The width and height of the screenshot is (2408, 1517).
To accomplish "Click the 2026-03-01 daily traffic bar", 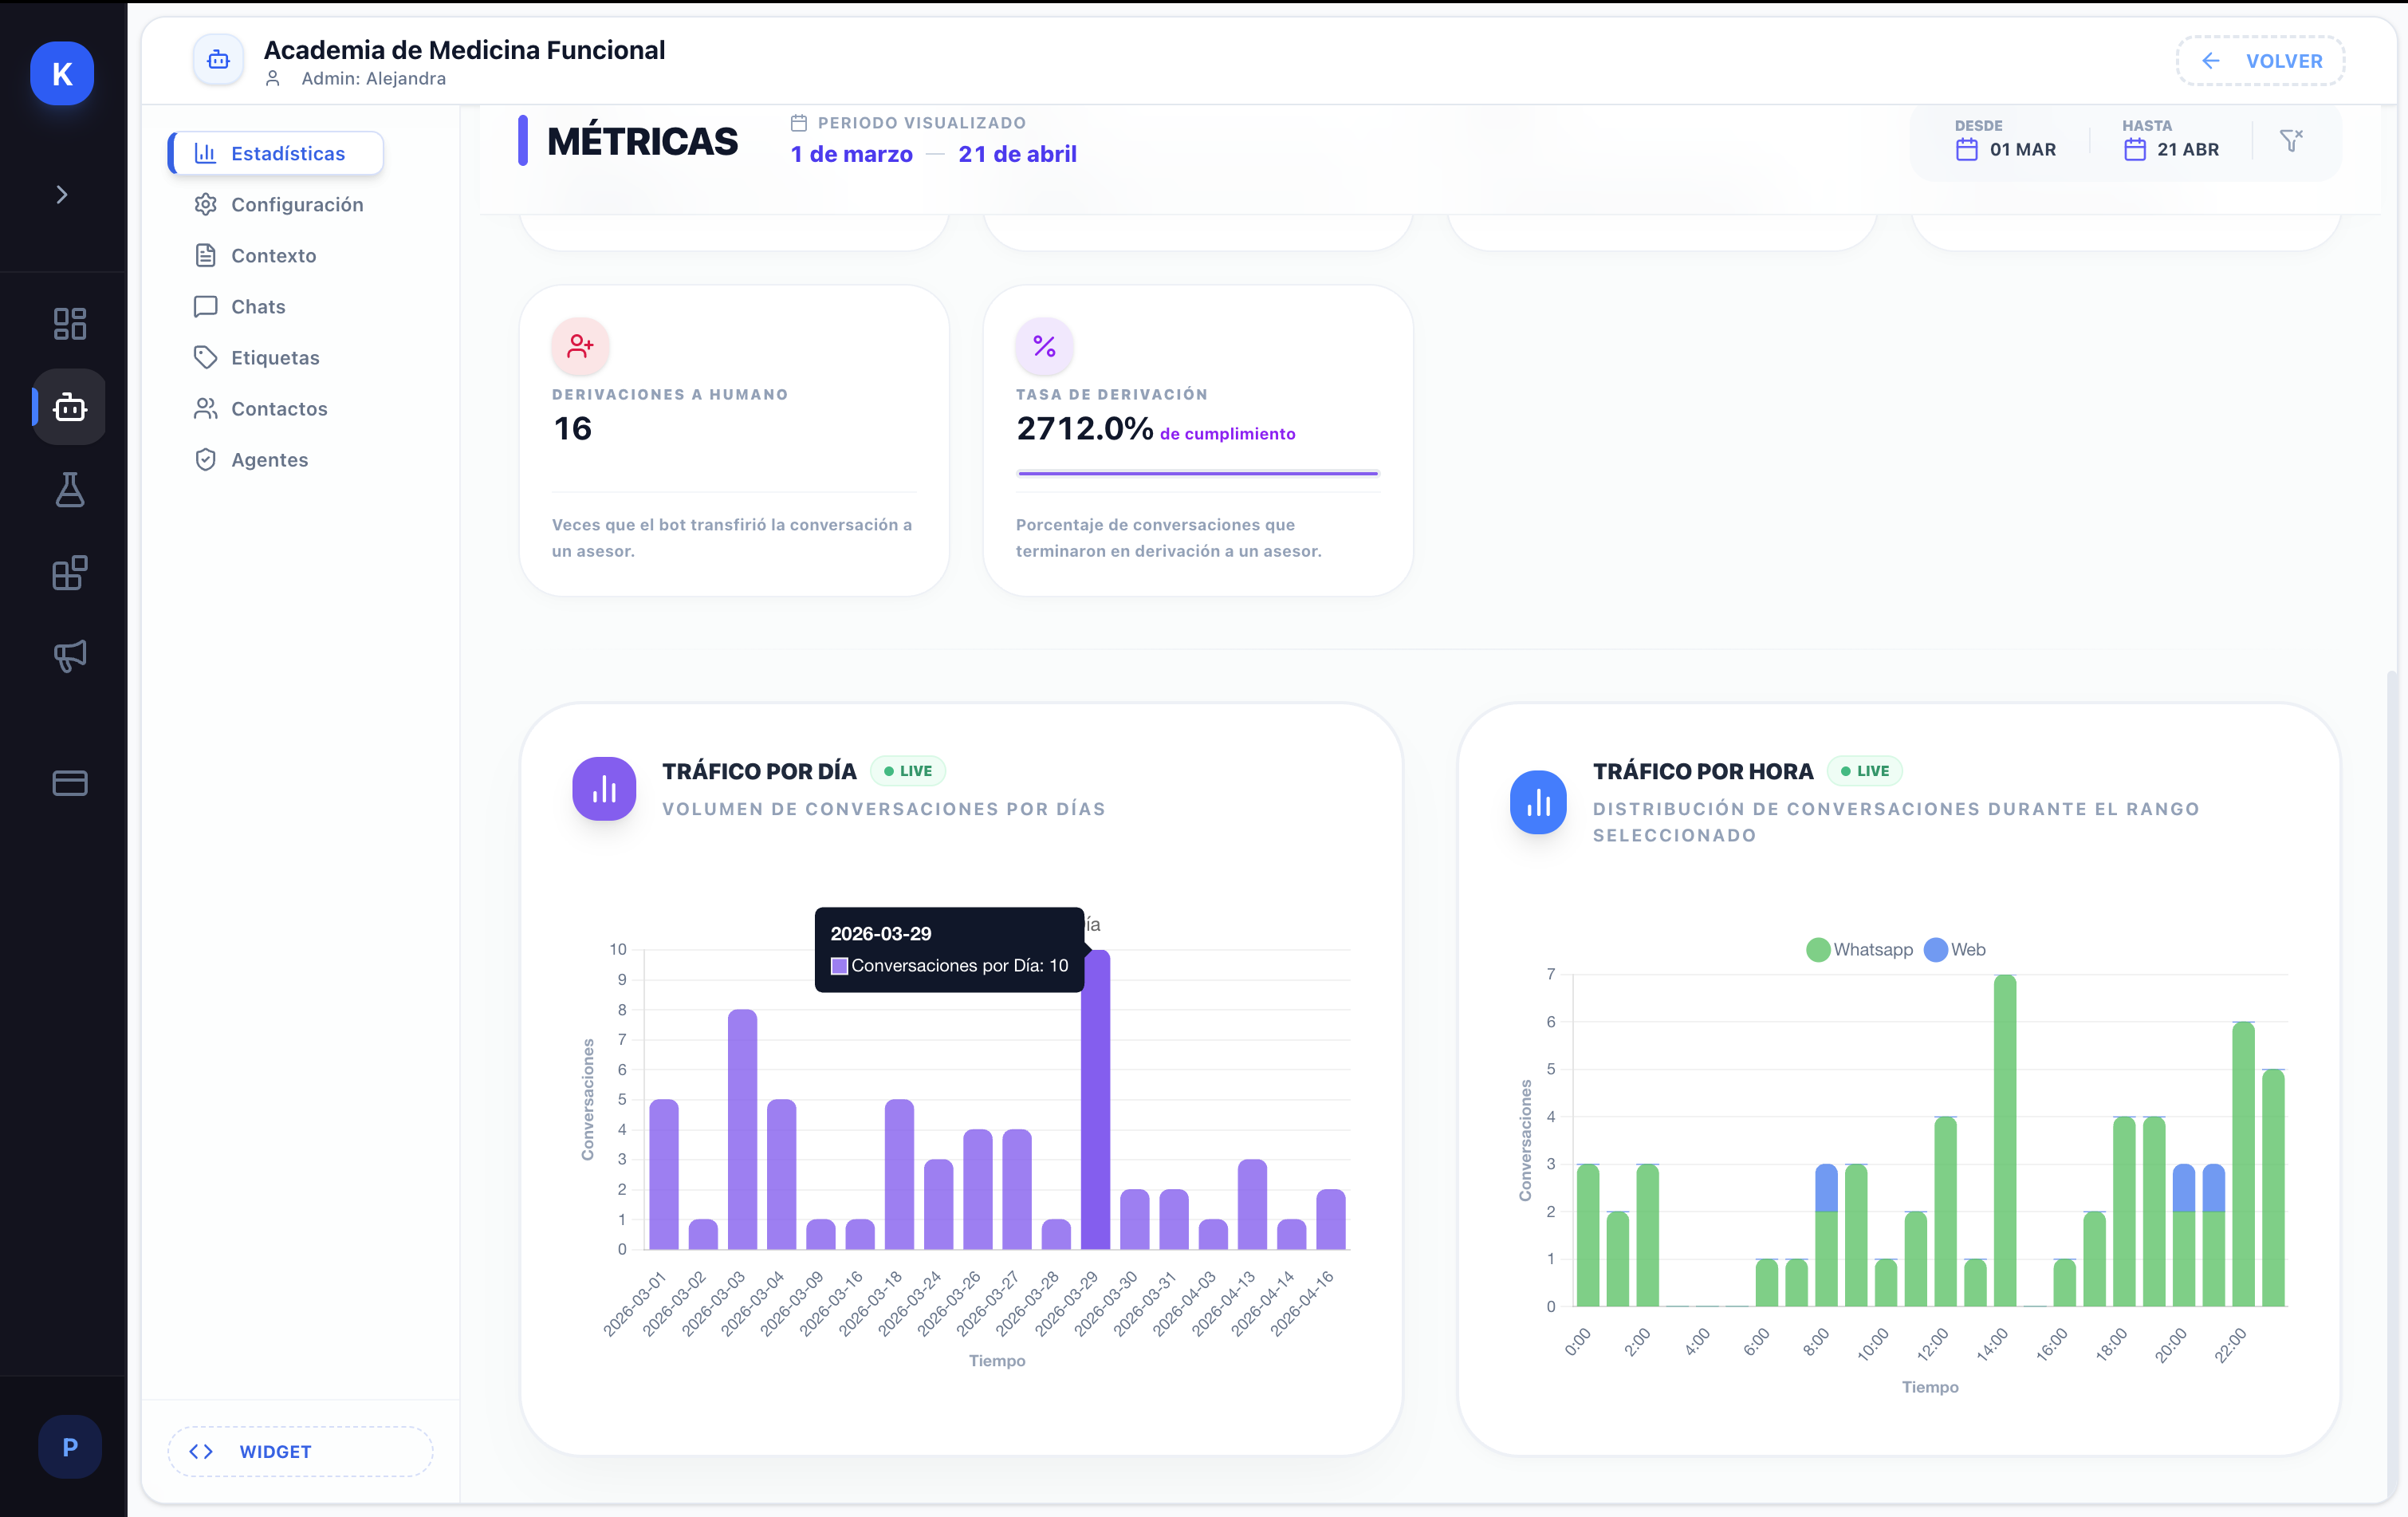I will (x=664, y=1175).
